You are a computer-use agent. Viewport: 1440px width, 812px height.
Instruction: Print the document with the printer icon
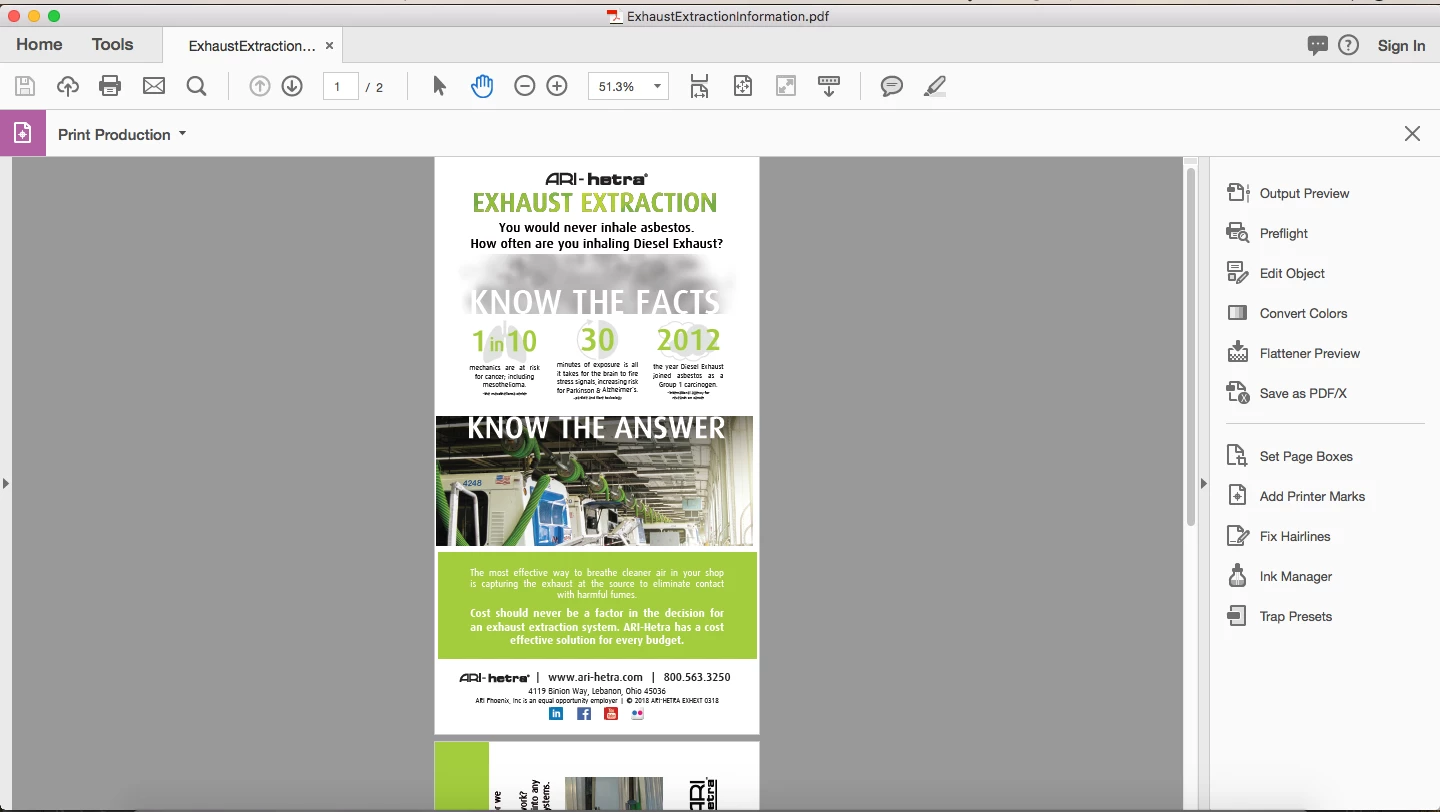coord(110,86)
